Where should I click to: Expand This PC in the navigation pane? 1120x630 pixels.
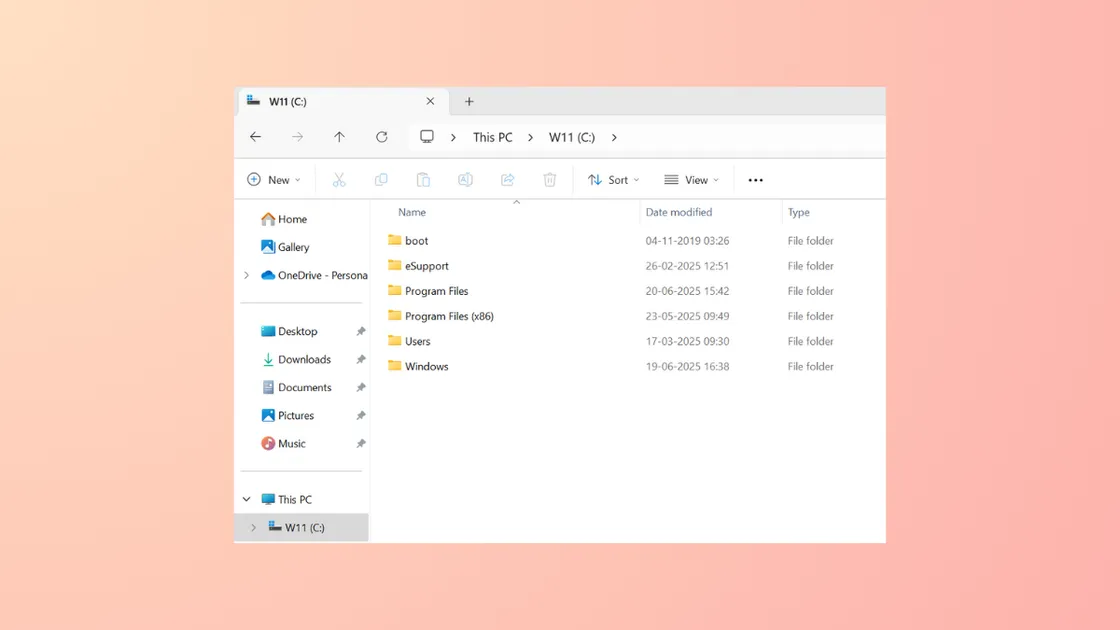pyautogui.click(x=246, y=498)
